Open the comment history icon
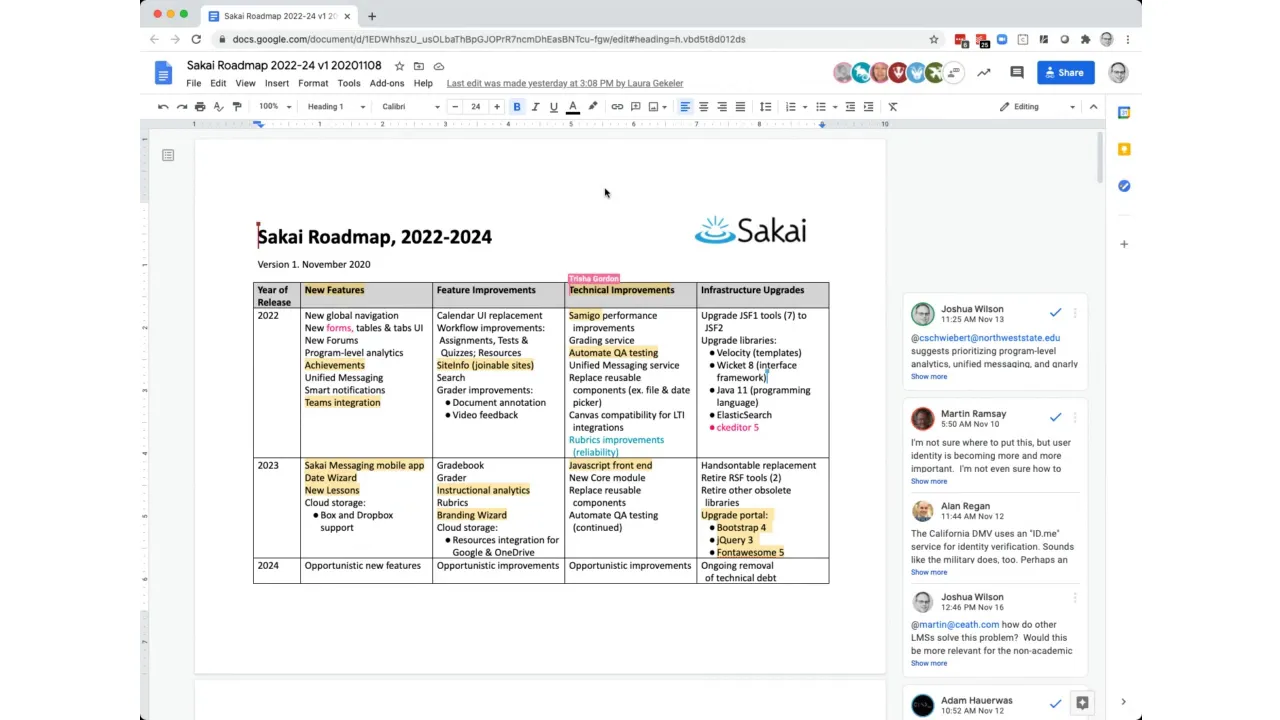Viewport: 1280px width, 720px height. [x=1017, y=72]
